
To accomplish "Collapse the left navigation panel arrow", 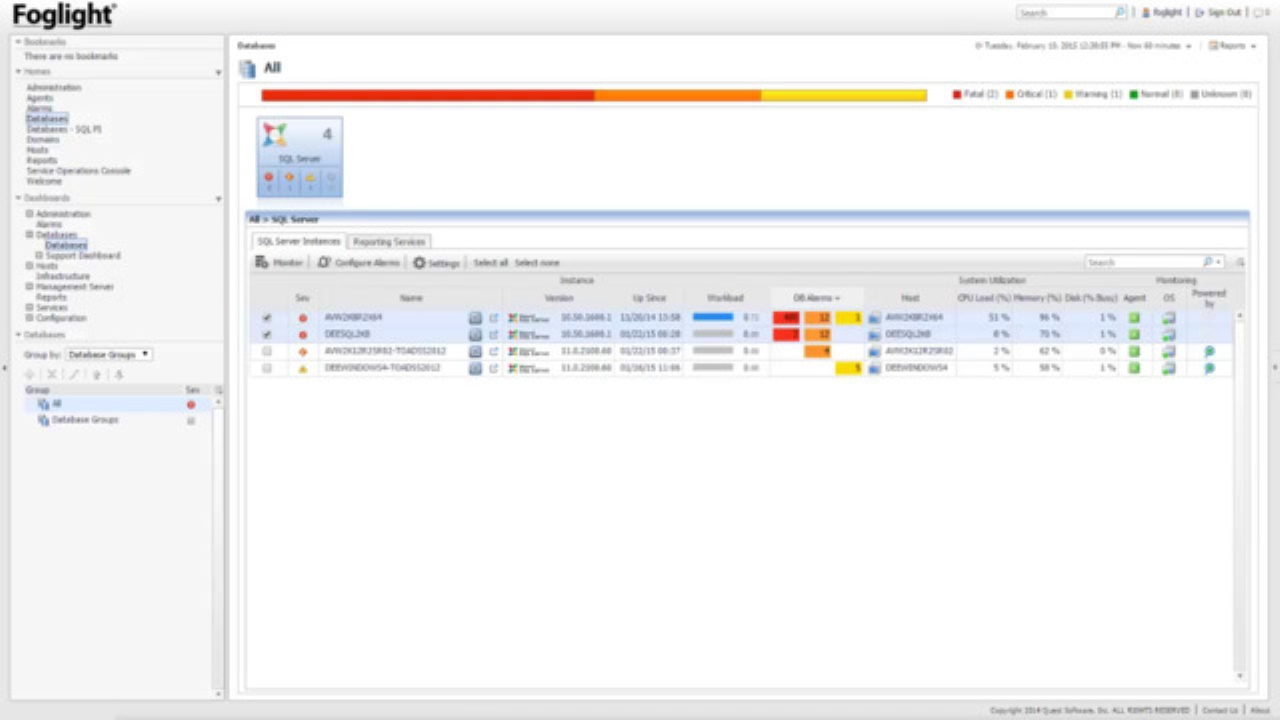I will [x=5, y=368].
